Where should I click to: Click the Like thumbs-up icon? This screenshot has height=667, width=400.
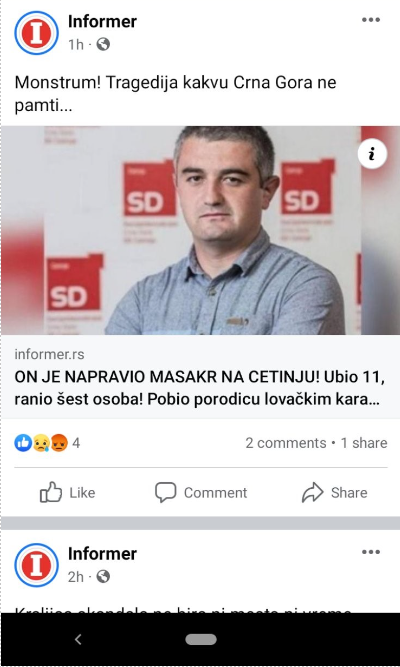pos(51,492)
